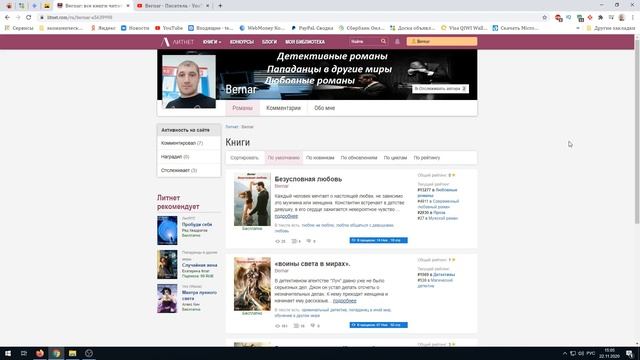Open the Яндекс bookmark in bookmarks bar
Viewport: 640px width, 360px height.
[103, 28]
